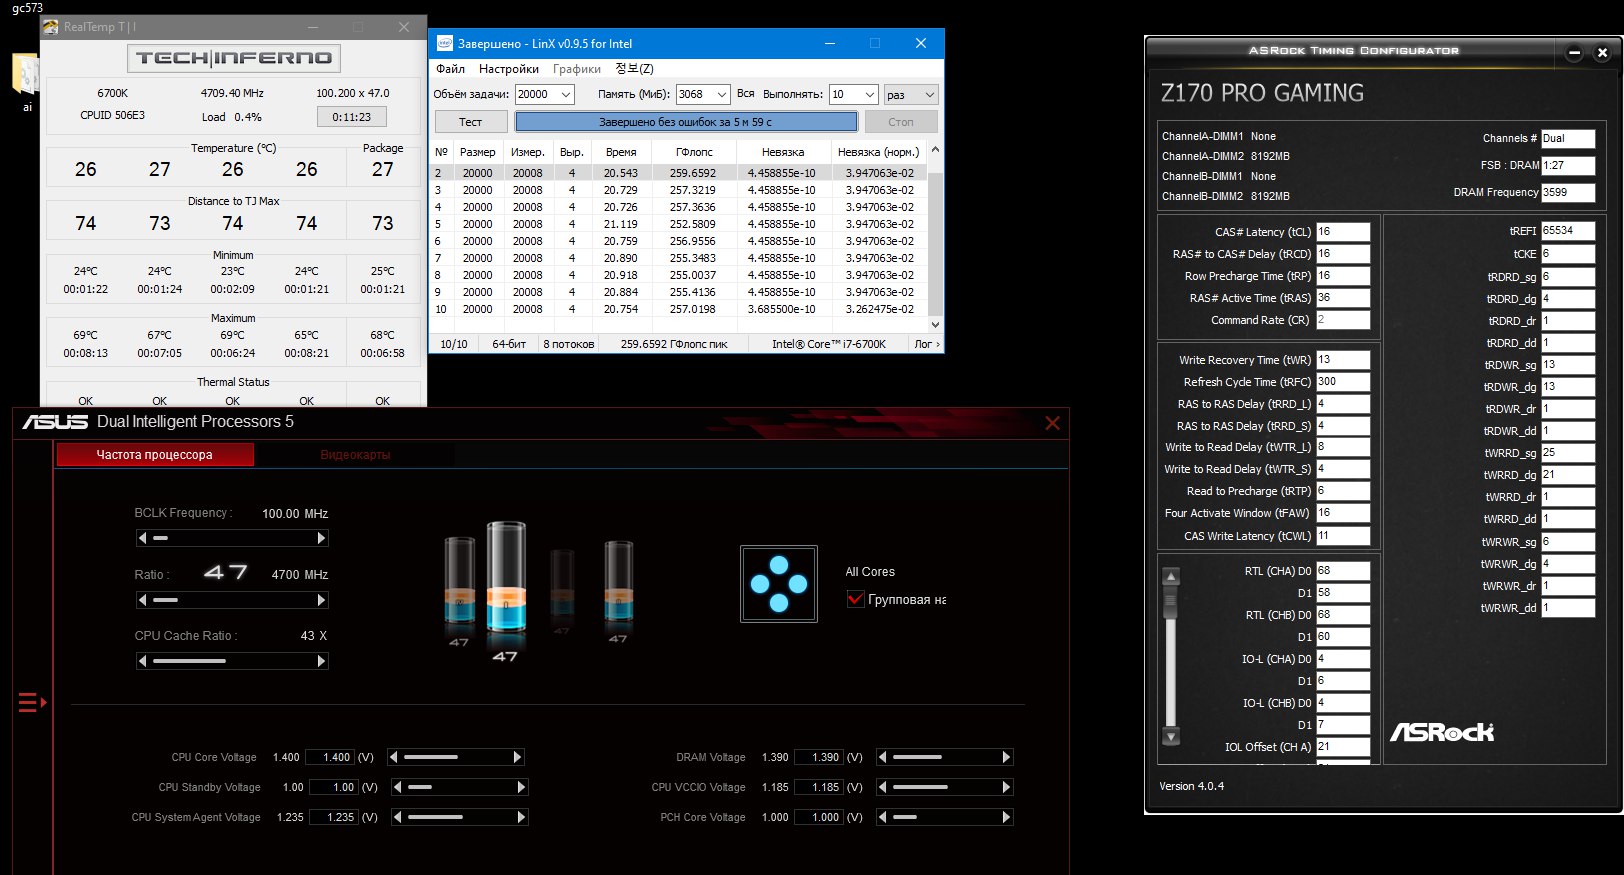The image size is (1624, 875).
Task: Decrease CPU Cache Ratio with left arrow
Action: pos(142,661)
